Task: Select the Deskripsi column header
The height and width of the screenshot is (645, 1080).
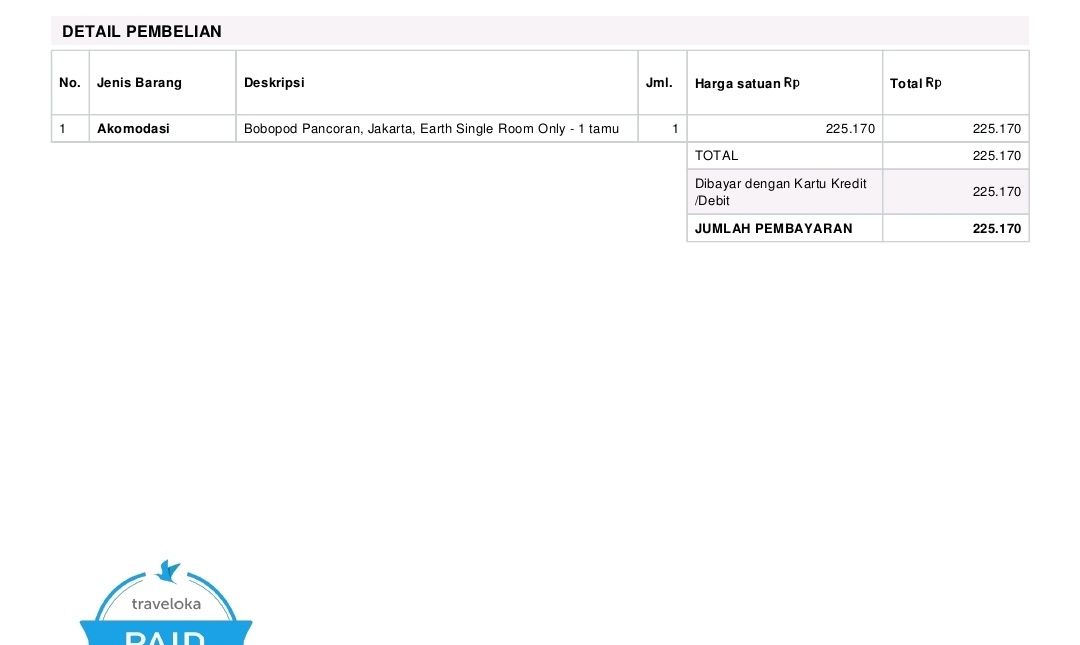Action: [437, 83]
